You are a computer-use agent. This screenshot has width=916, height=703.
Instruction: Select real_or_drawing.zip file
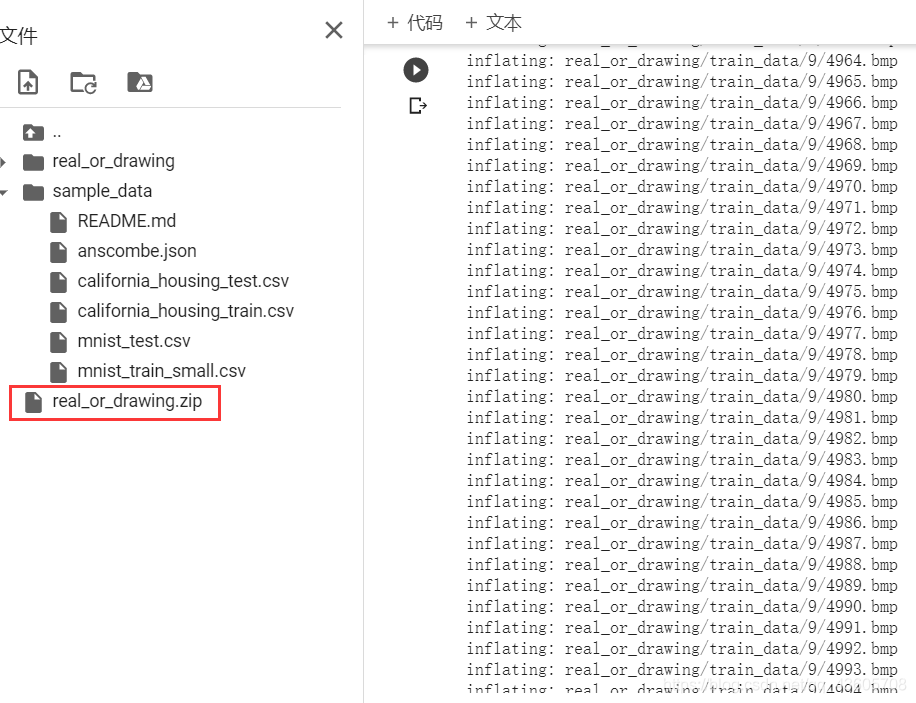click(127, 401)
